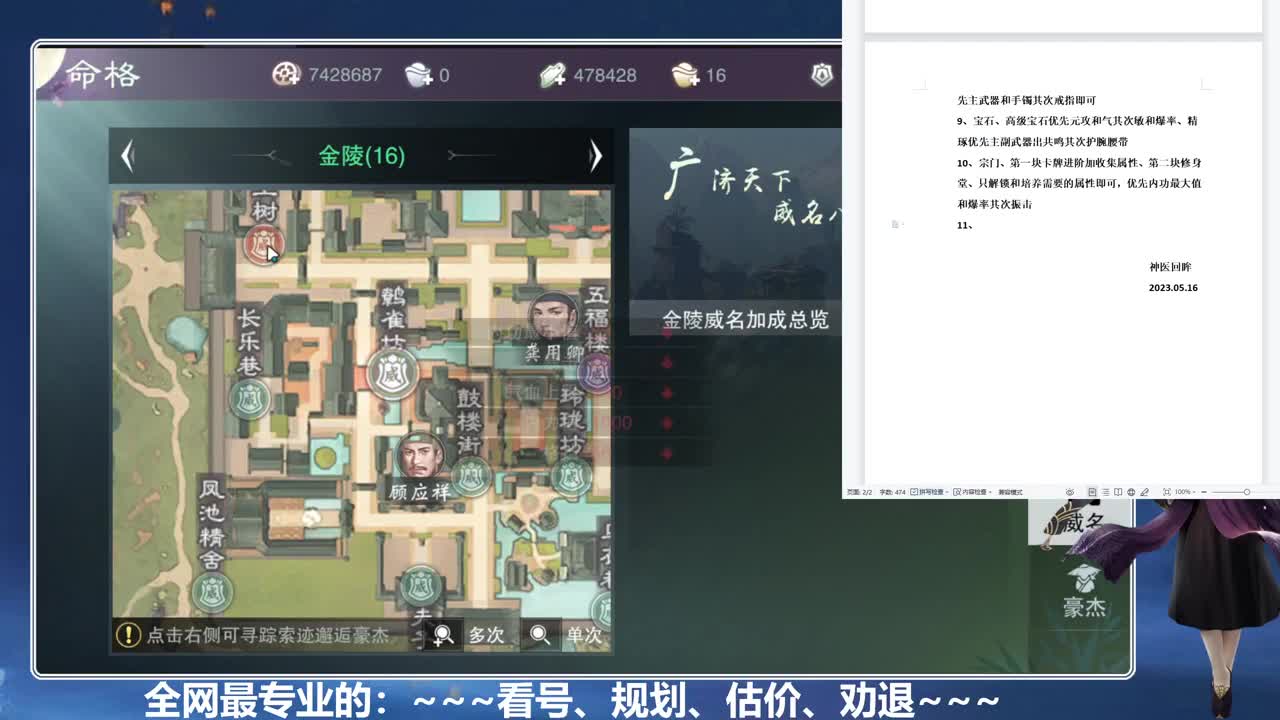Click the word count 474 in status bar

click(x=893, y=492)
